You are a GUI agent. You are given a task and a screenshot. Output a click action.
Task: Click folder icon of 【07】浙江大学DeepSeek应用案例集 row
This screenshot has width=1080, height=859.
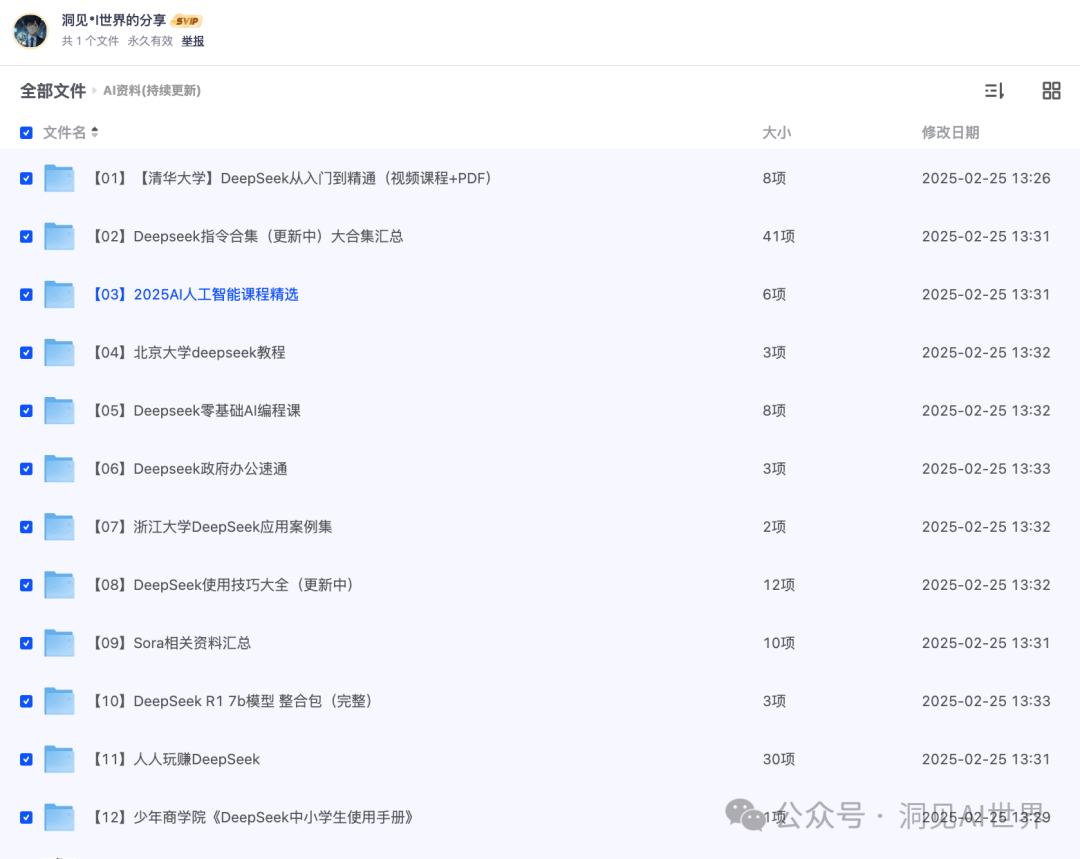point(59,527)
